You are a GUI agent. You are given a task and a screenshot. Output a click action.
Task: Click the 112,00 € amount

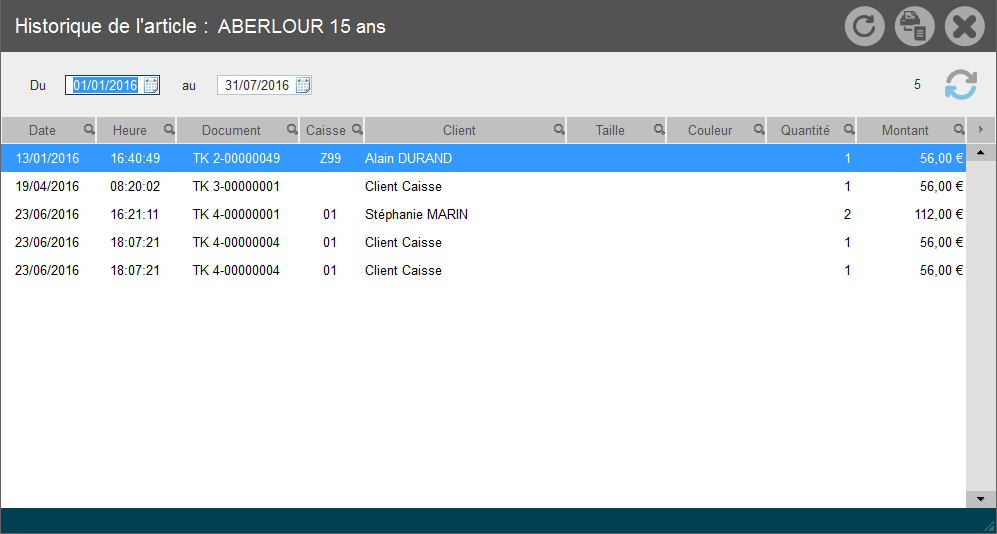click(x=937, y=214)
